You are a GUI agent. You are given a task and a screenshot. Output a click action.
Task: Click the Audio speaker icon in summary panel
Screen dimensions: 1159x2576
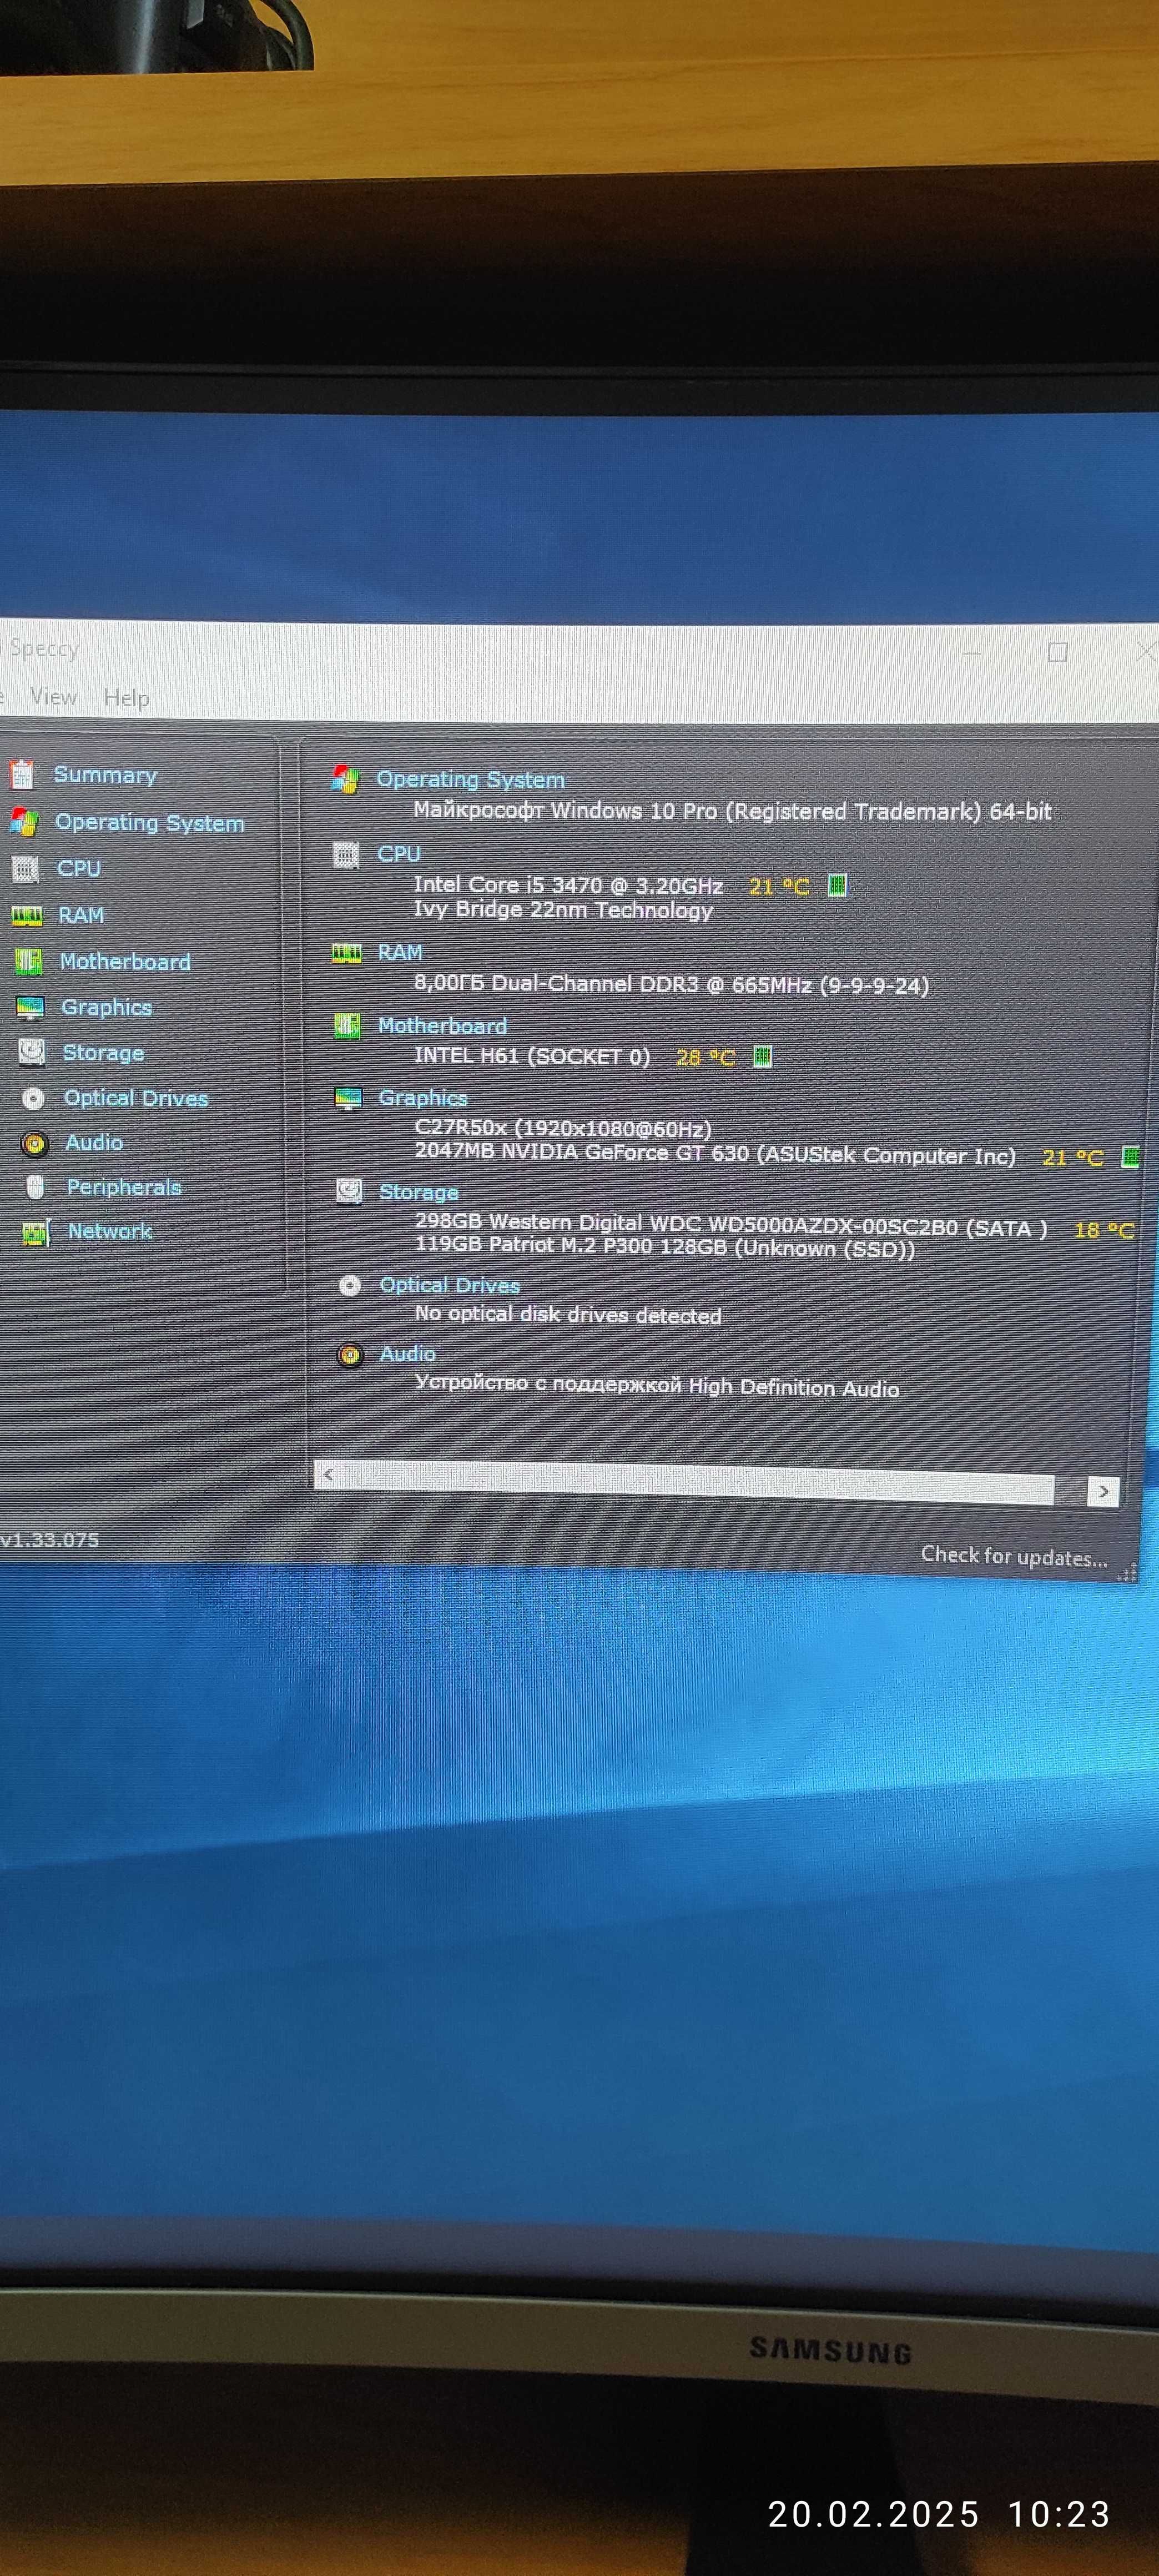[x=350, y=1355]
